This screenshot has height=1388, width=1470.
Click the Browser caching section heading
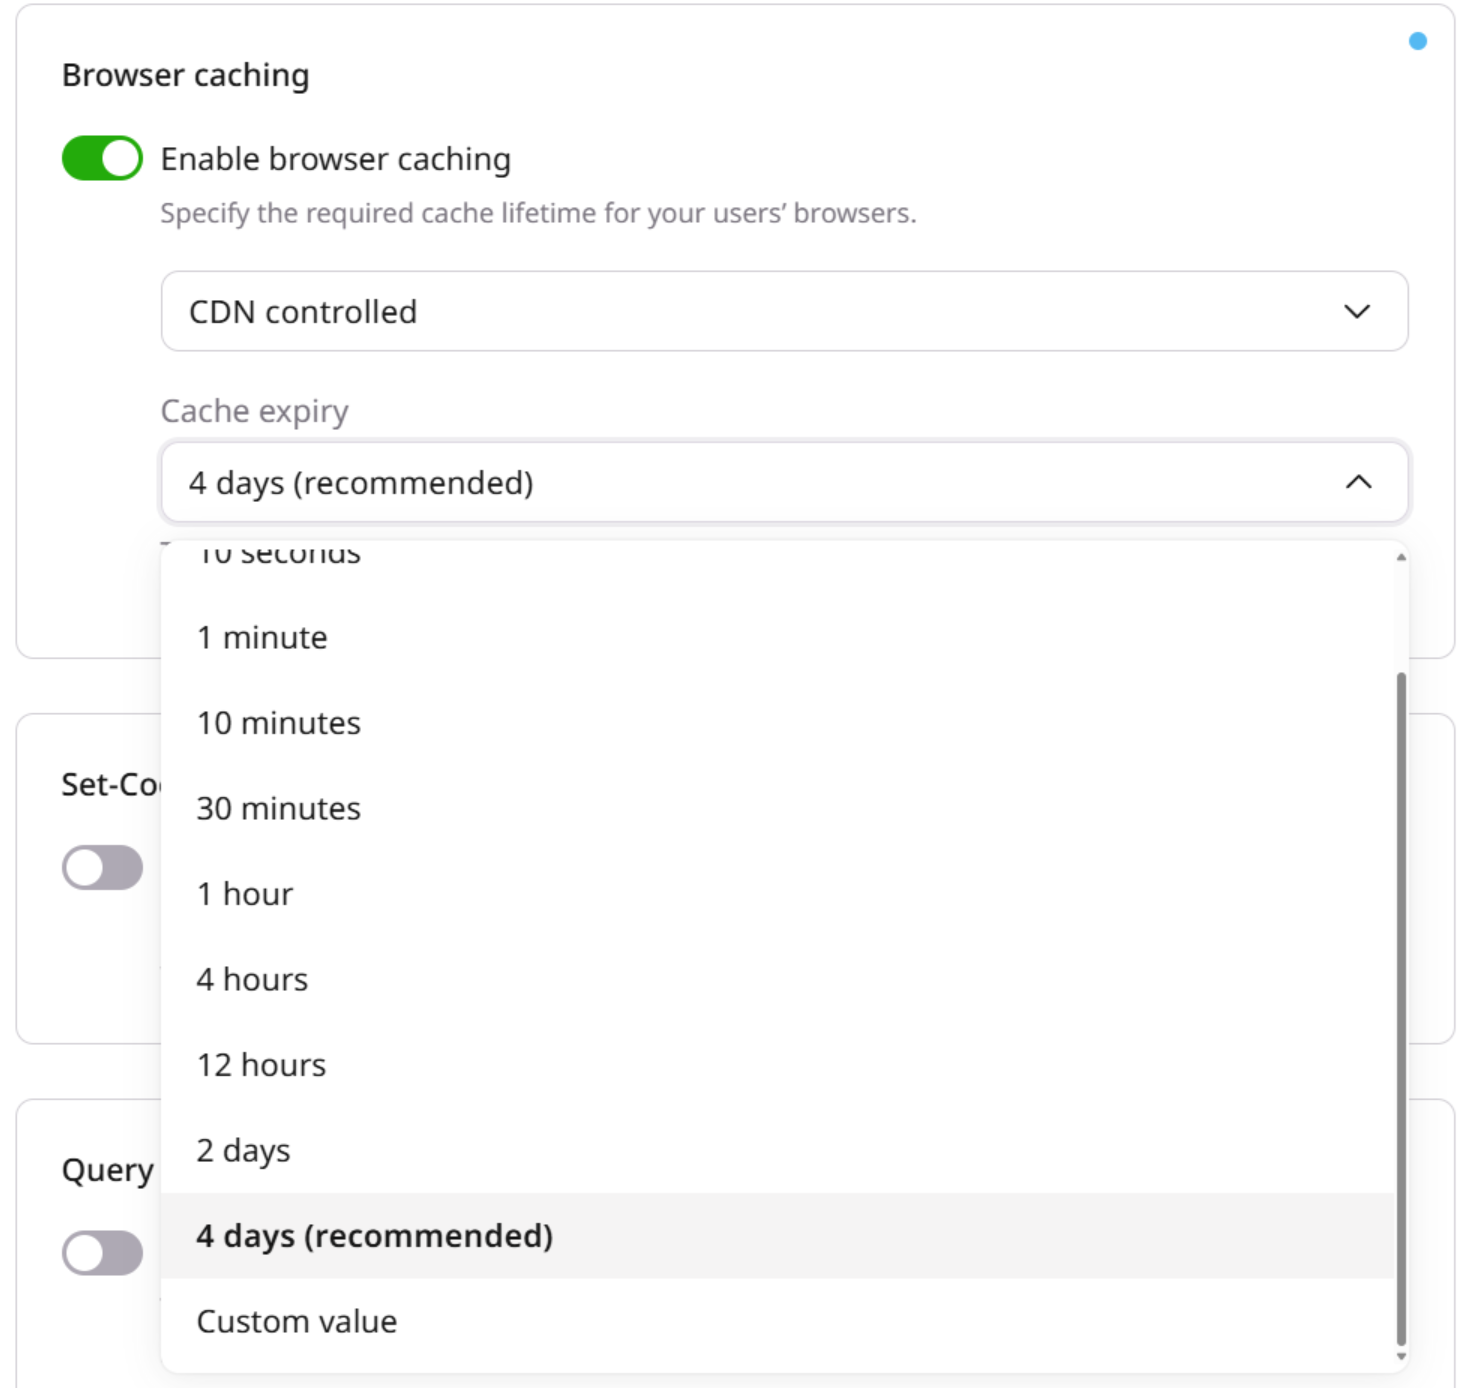click(185, 74)
